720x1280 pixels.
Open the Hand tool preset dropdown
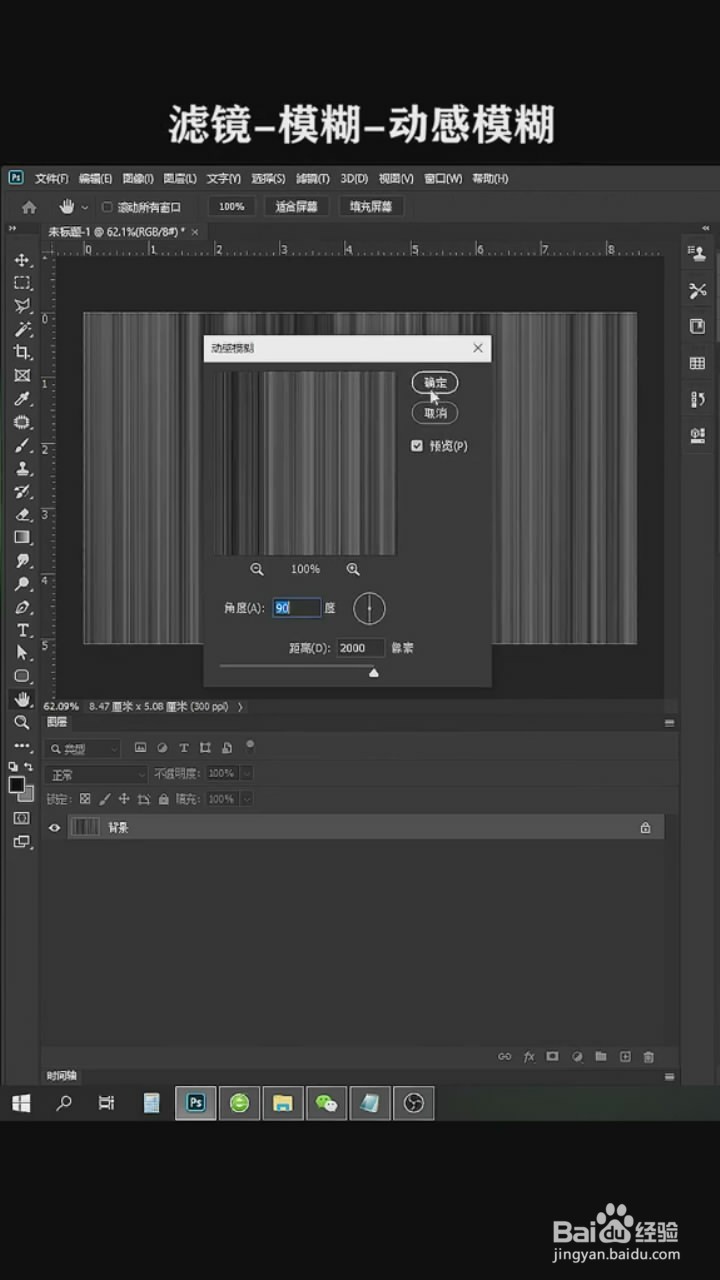(x=85, y=207)
